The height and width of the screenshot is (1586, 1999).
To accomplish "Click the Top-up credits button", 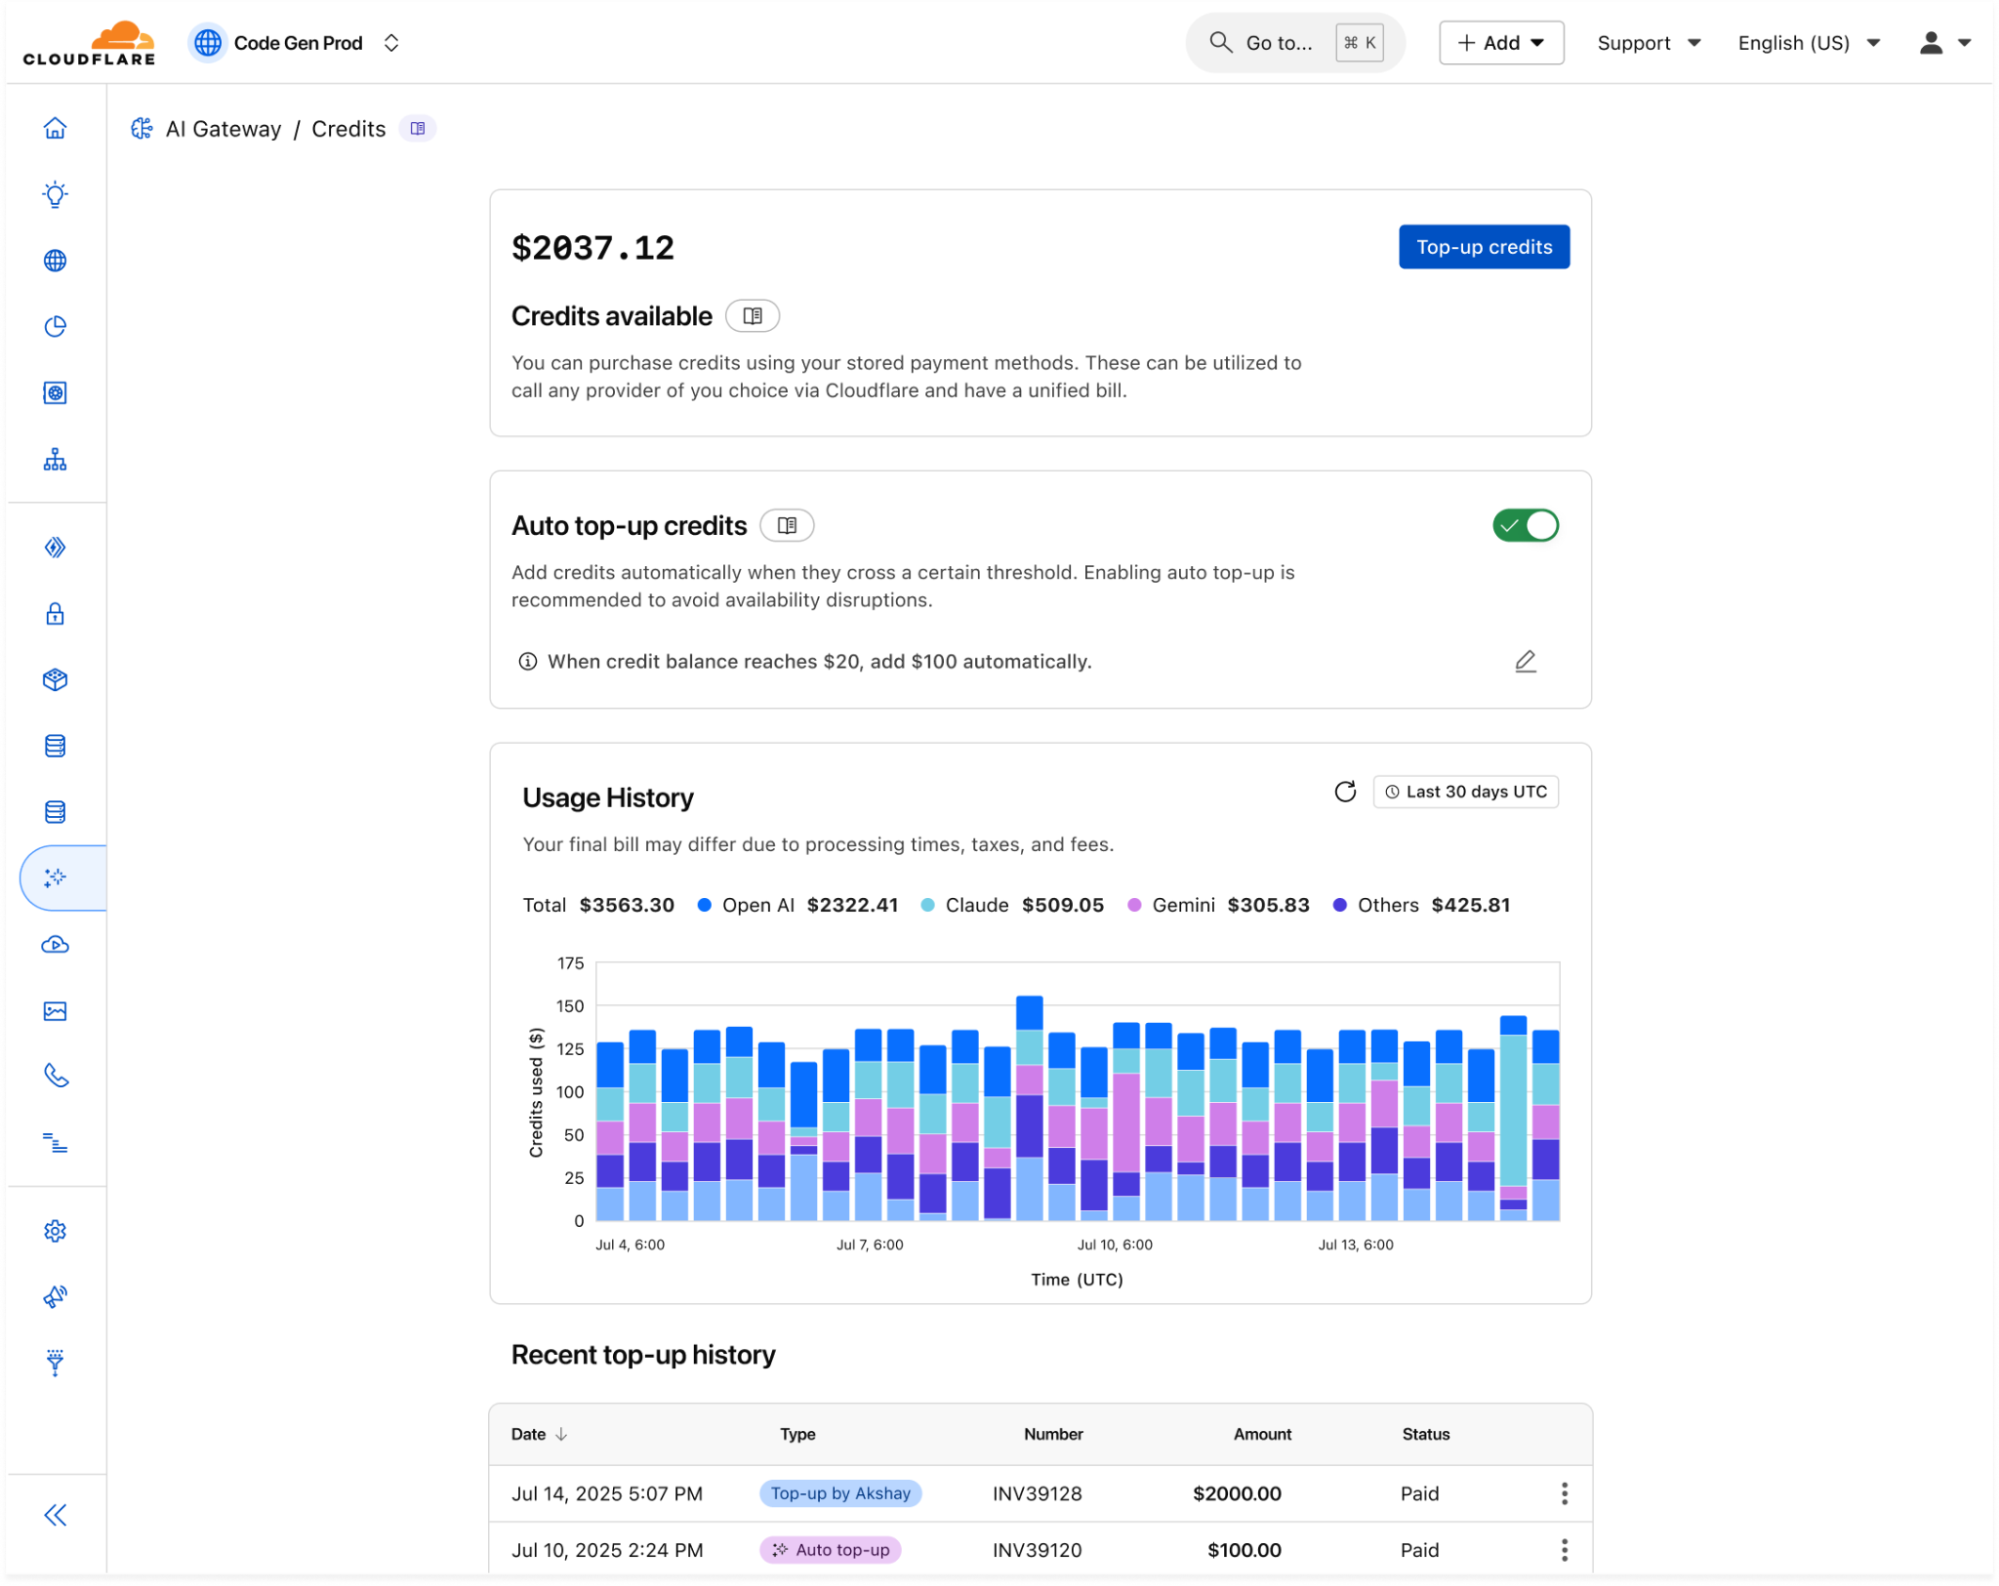I will (x=1483, y=247).
